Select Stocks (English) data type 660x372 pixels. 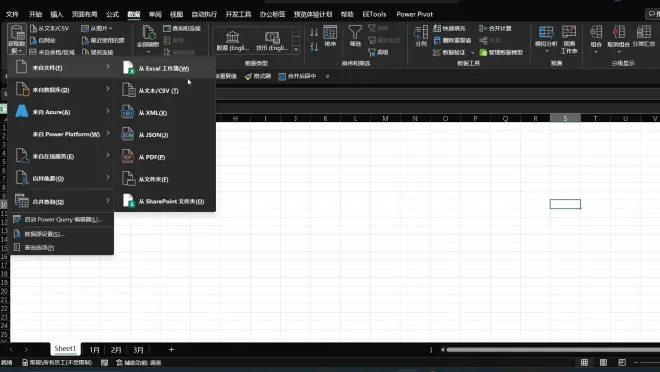pos(233,41)
